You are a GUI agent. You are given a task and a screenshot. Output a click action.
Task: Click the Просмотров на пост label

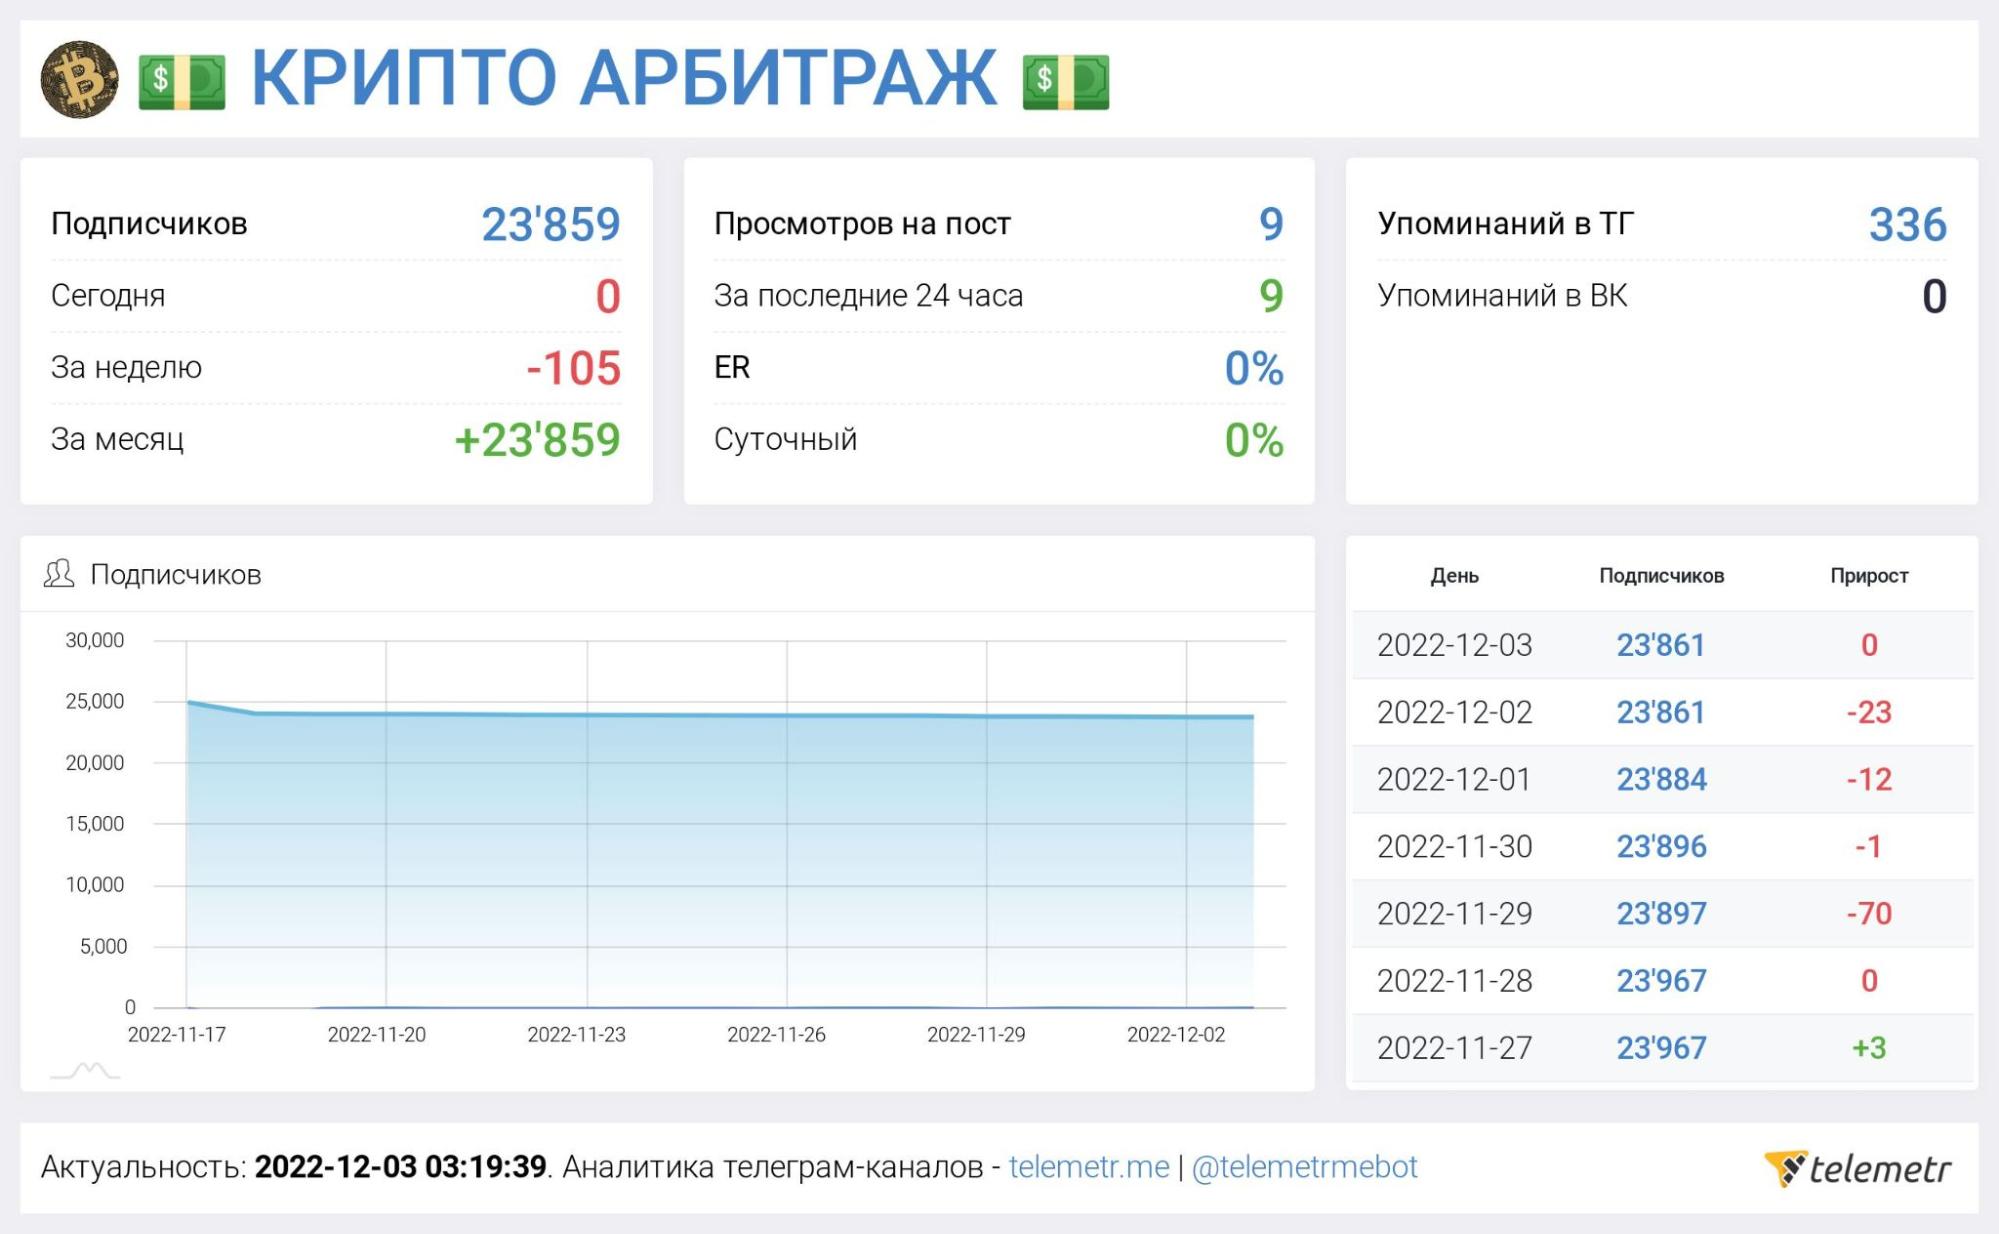(x=862, y=223)
